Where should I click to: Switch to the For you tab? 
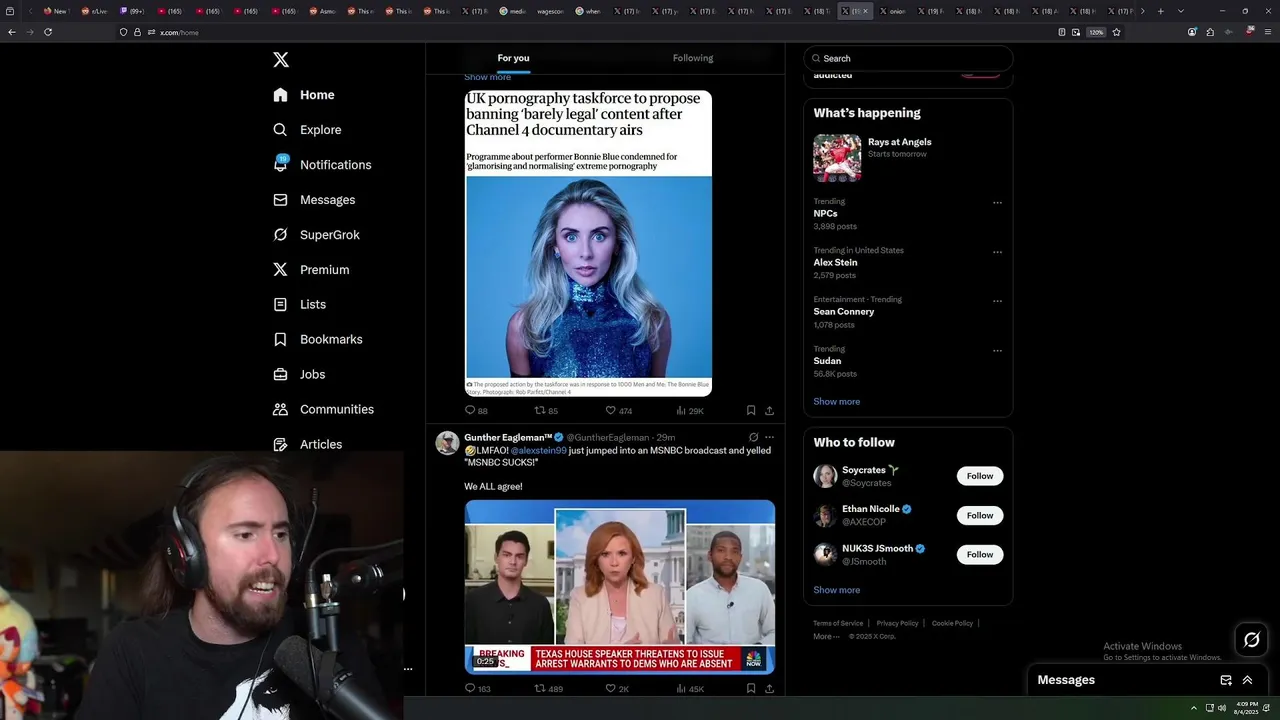click(x=514, y=58)
